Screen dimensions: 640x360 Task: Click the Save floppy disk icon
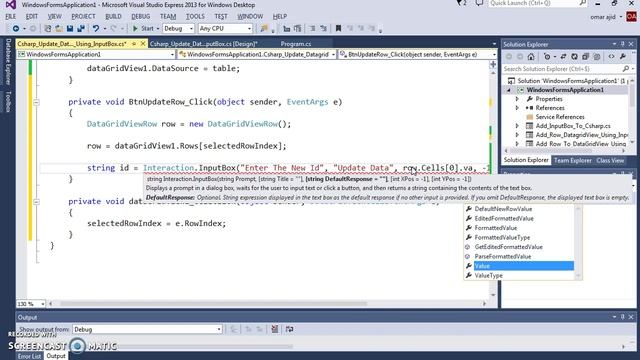coord(70,29)
